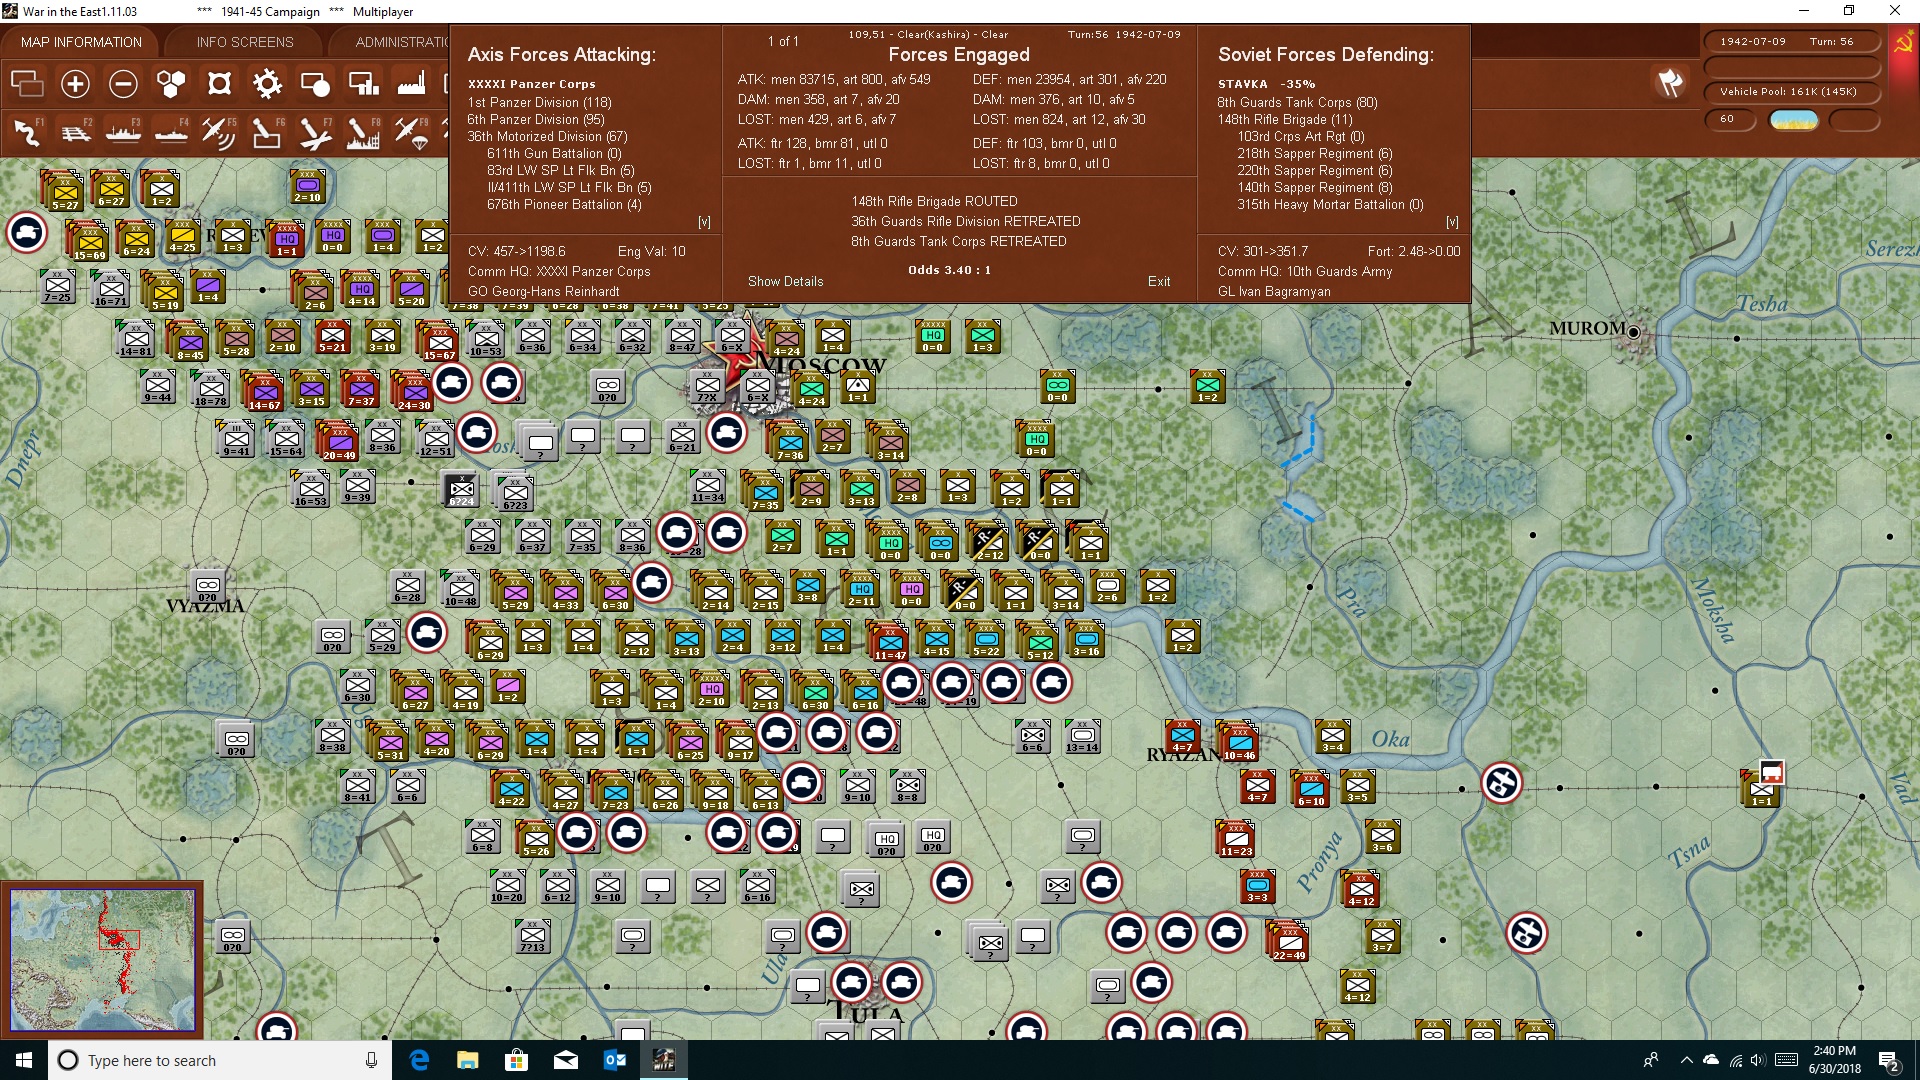This screenshot has width=1920, height=1080.
Task: Click Comm HQ: XXXXI Panzer Corps text
Action: [x=559, y=272]
